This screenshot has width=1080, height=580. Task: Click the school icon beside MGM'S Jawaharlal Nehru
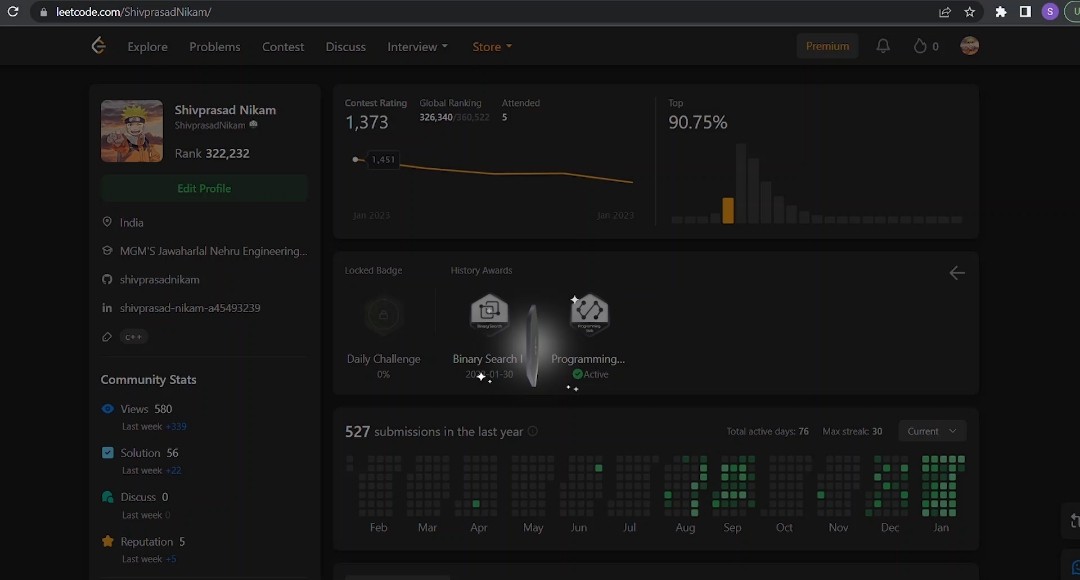[107, 251]
